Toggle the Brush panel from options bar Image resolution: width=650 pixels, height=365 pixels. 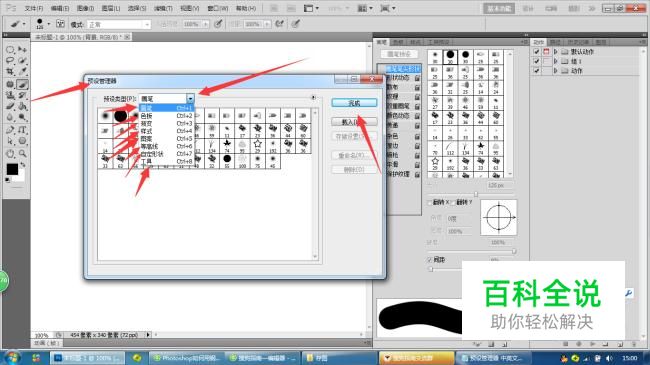(x=60, y=24)
